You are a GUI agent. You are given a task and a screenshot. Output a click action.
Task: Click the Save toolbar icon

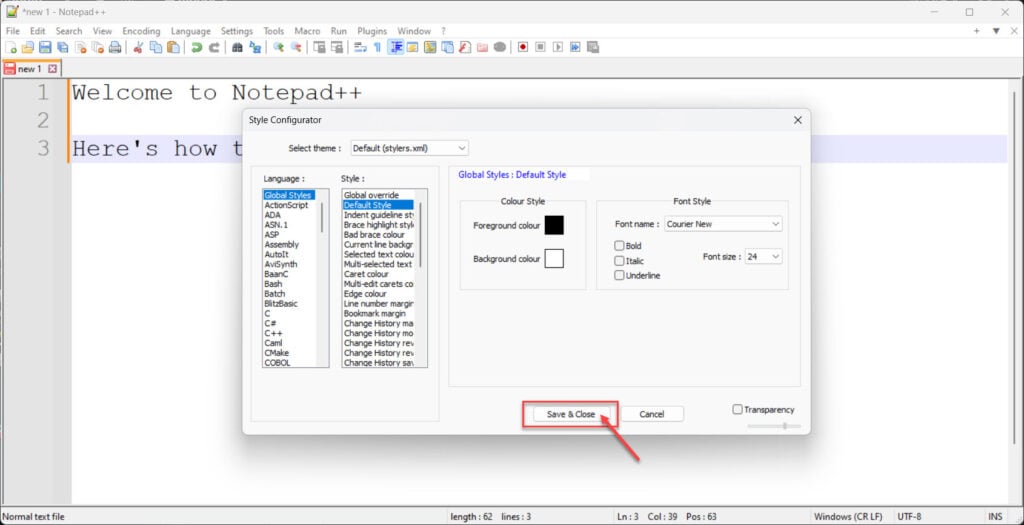click(45, 47)
